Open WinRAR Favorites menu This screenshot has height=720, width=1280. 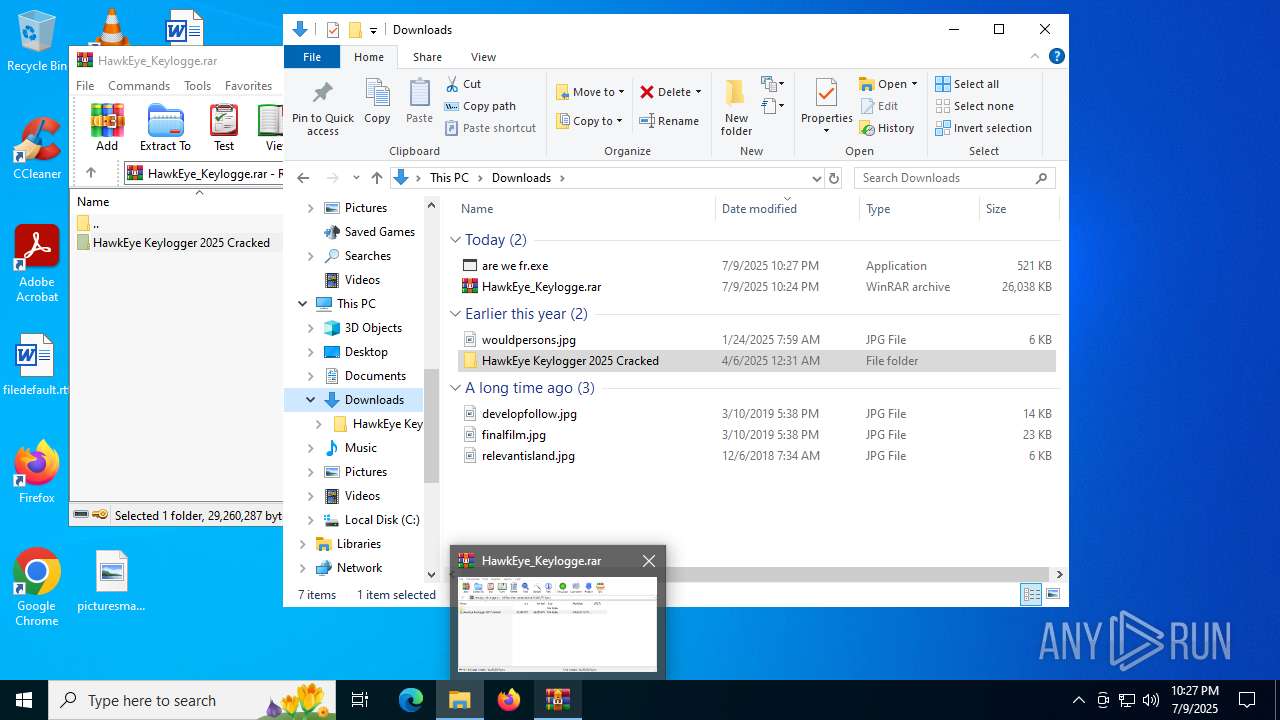pyautogui.click(x=248, y=86)
